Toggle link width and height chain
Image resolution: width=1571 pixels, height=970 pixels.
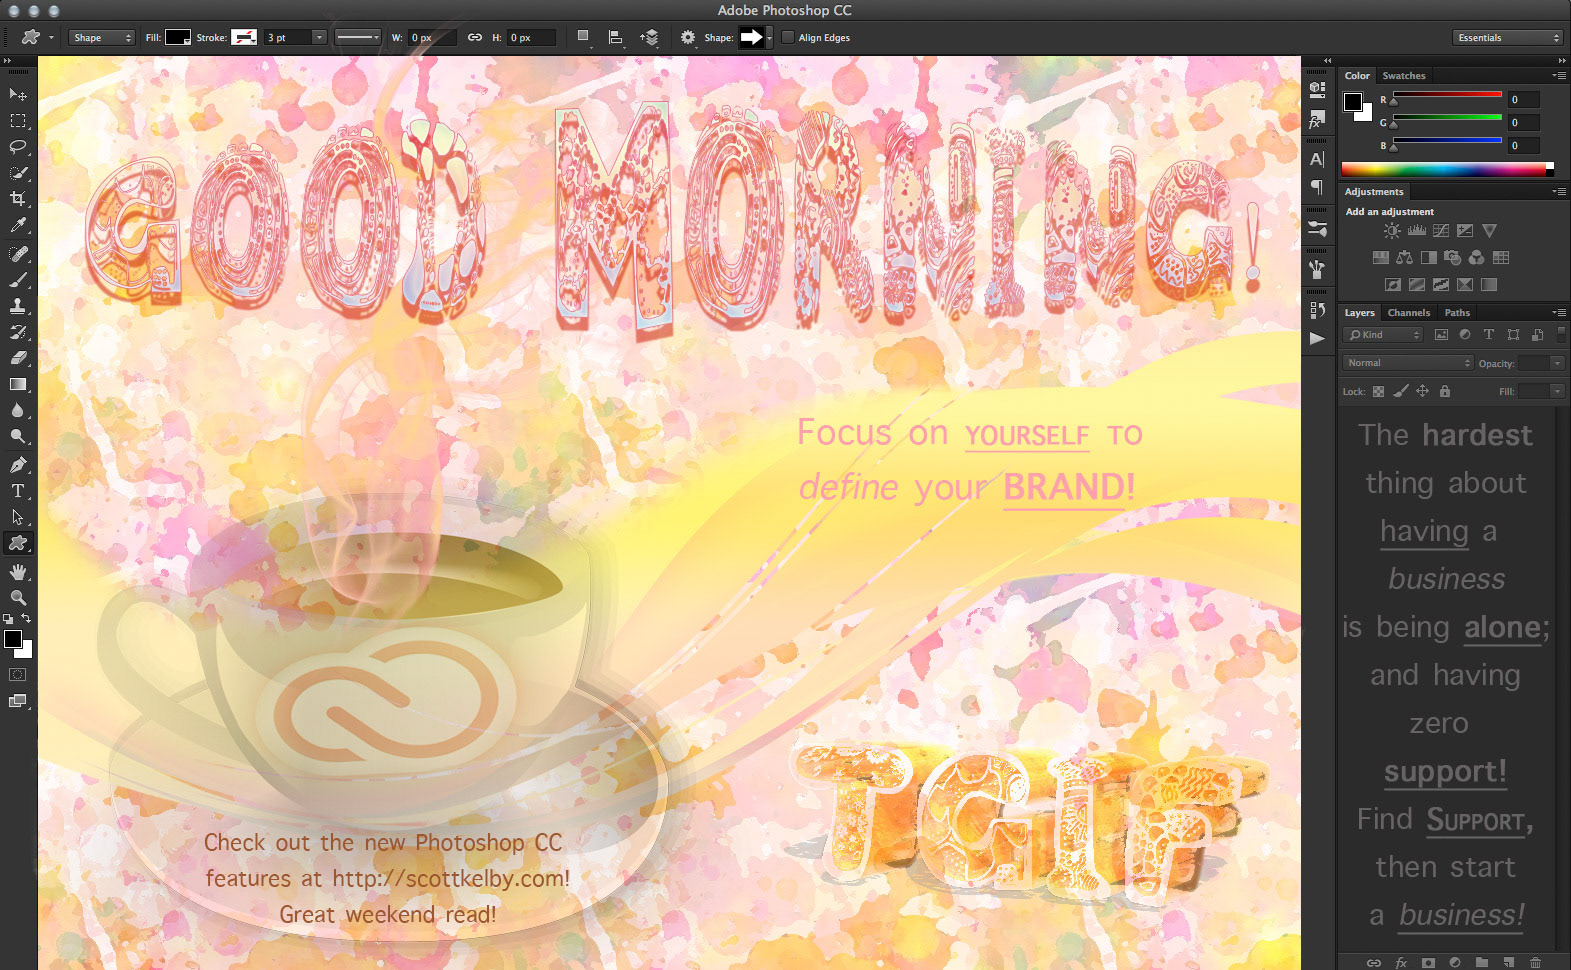(475, 38)
